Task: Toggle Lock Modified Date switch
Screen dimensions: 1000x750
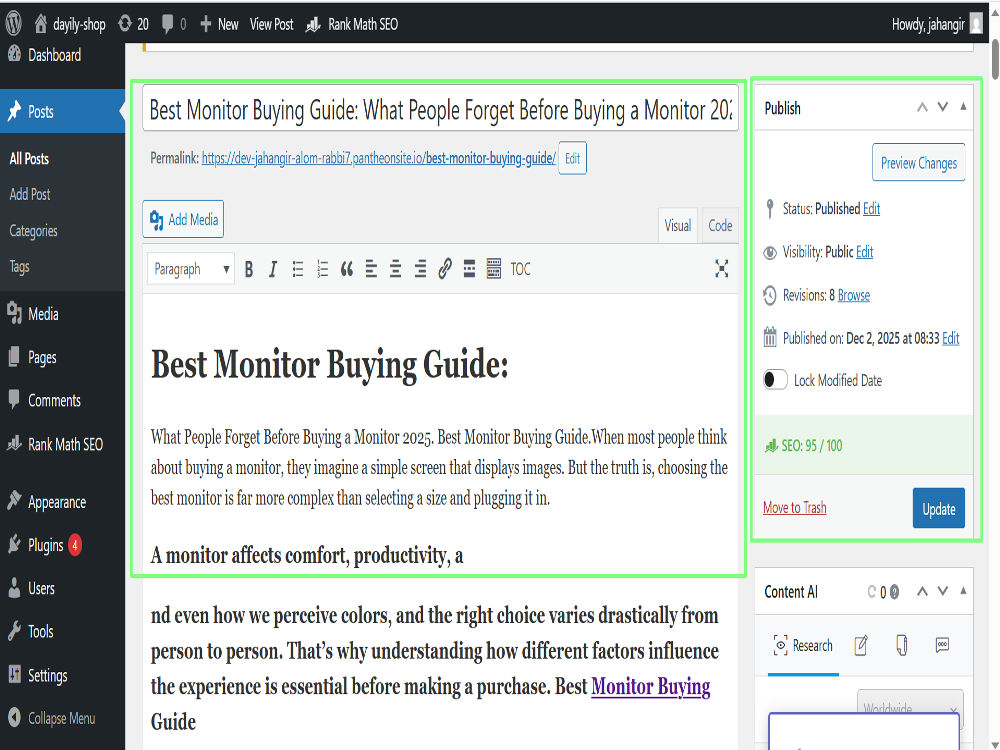Action: click(x=775, y=380)
